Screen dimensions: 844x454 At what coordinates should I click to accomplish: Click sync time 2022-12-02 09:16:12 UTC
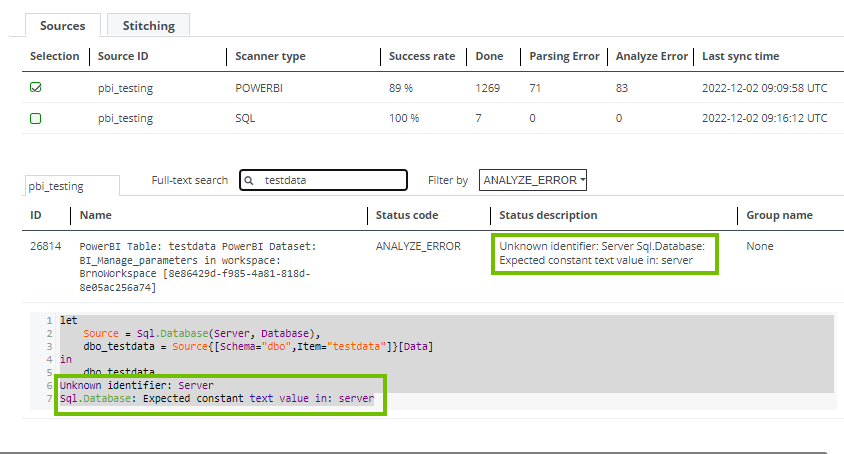764,118
